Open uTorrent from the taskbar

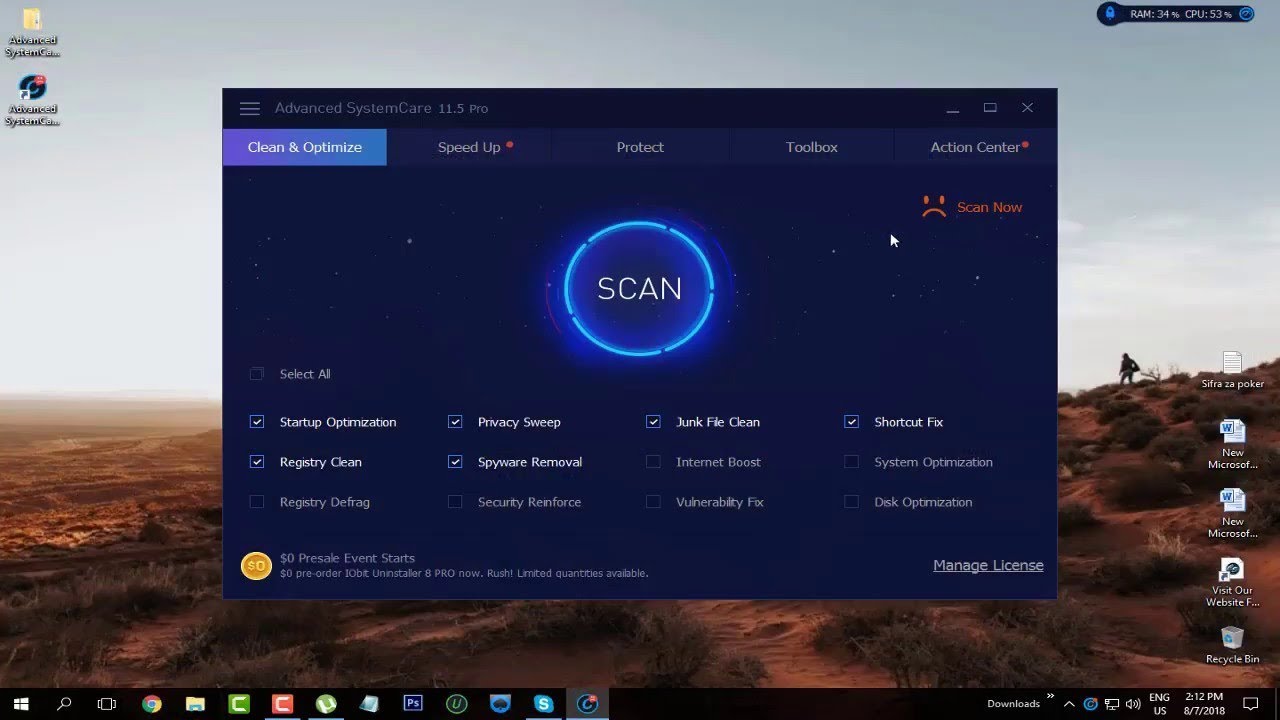pyautogui.click(x=326, y=704)
